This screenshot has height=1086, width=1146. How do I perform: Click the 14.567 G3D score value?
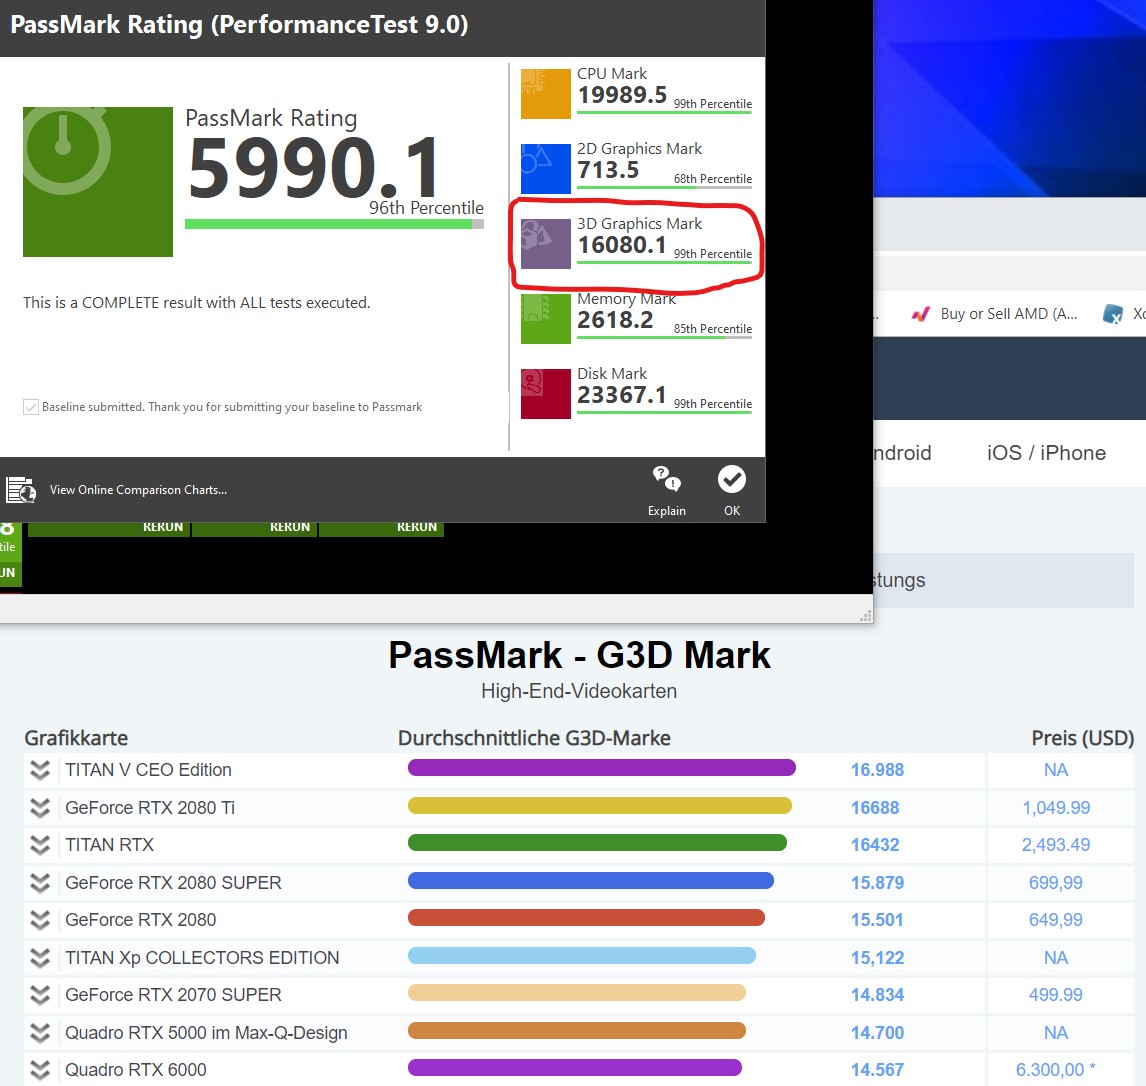(x=877, y=1070)
